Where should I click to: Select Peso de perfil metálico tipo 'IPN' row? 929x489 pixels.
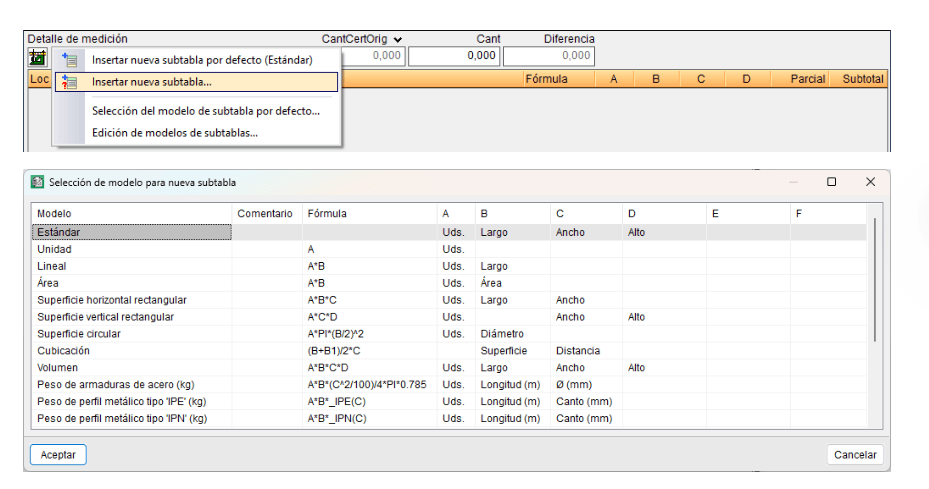(x=449, y=418)
